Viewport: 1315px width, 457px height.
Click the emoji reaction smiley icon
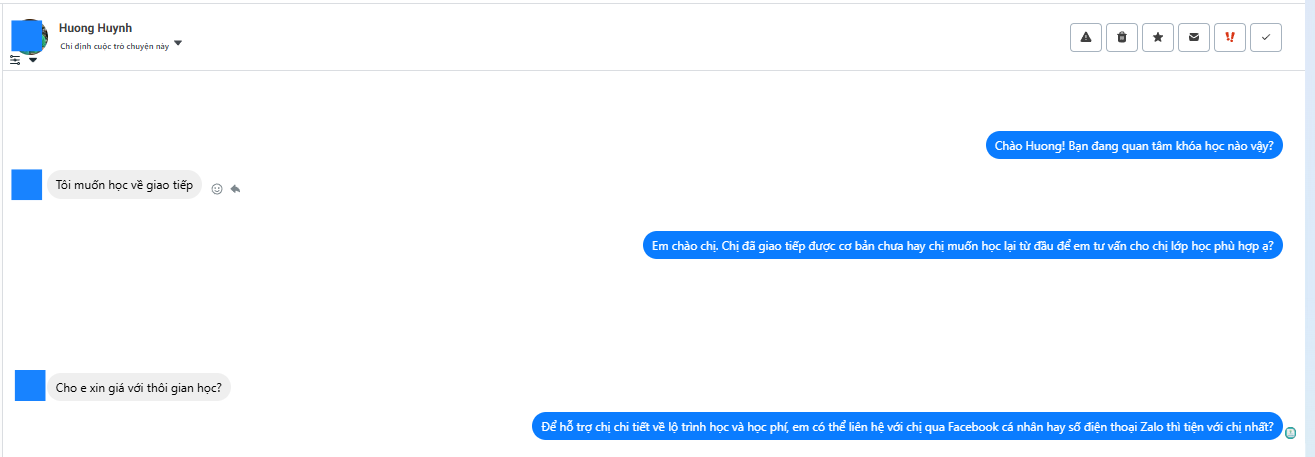(217, 188)
